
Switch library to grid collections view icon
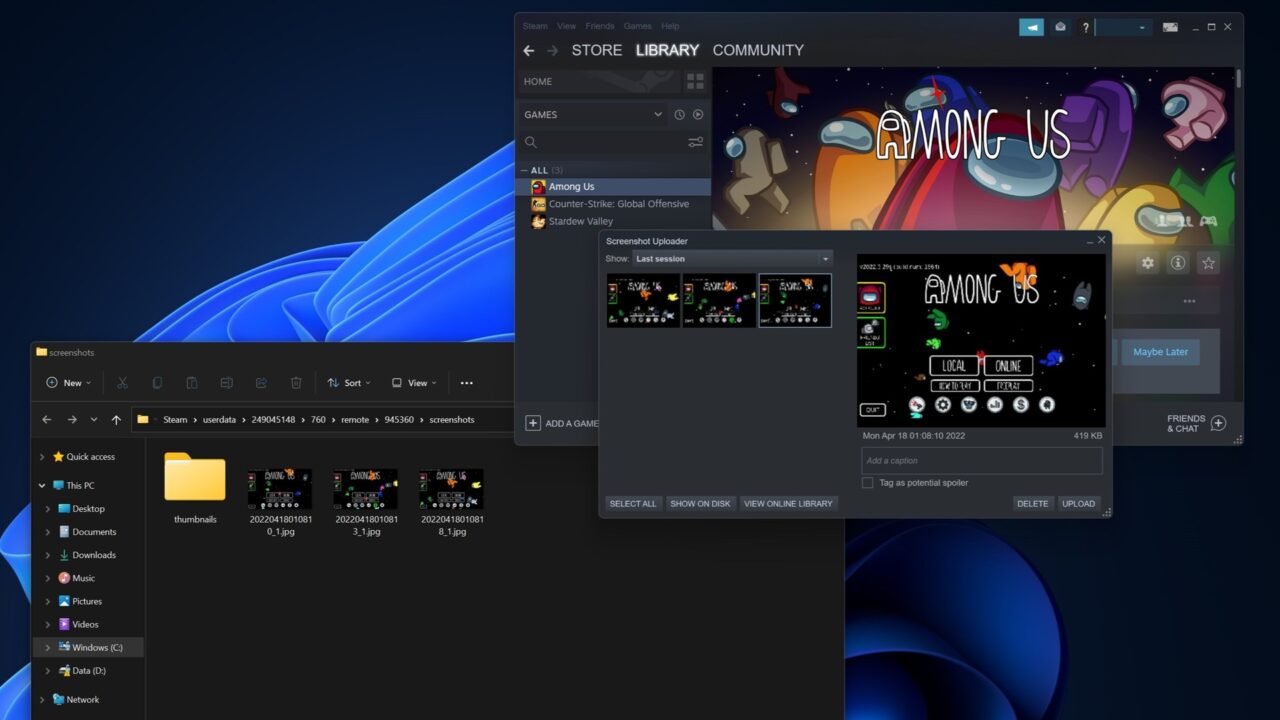pyautogui.click(x=695, y=81)
